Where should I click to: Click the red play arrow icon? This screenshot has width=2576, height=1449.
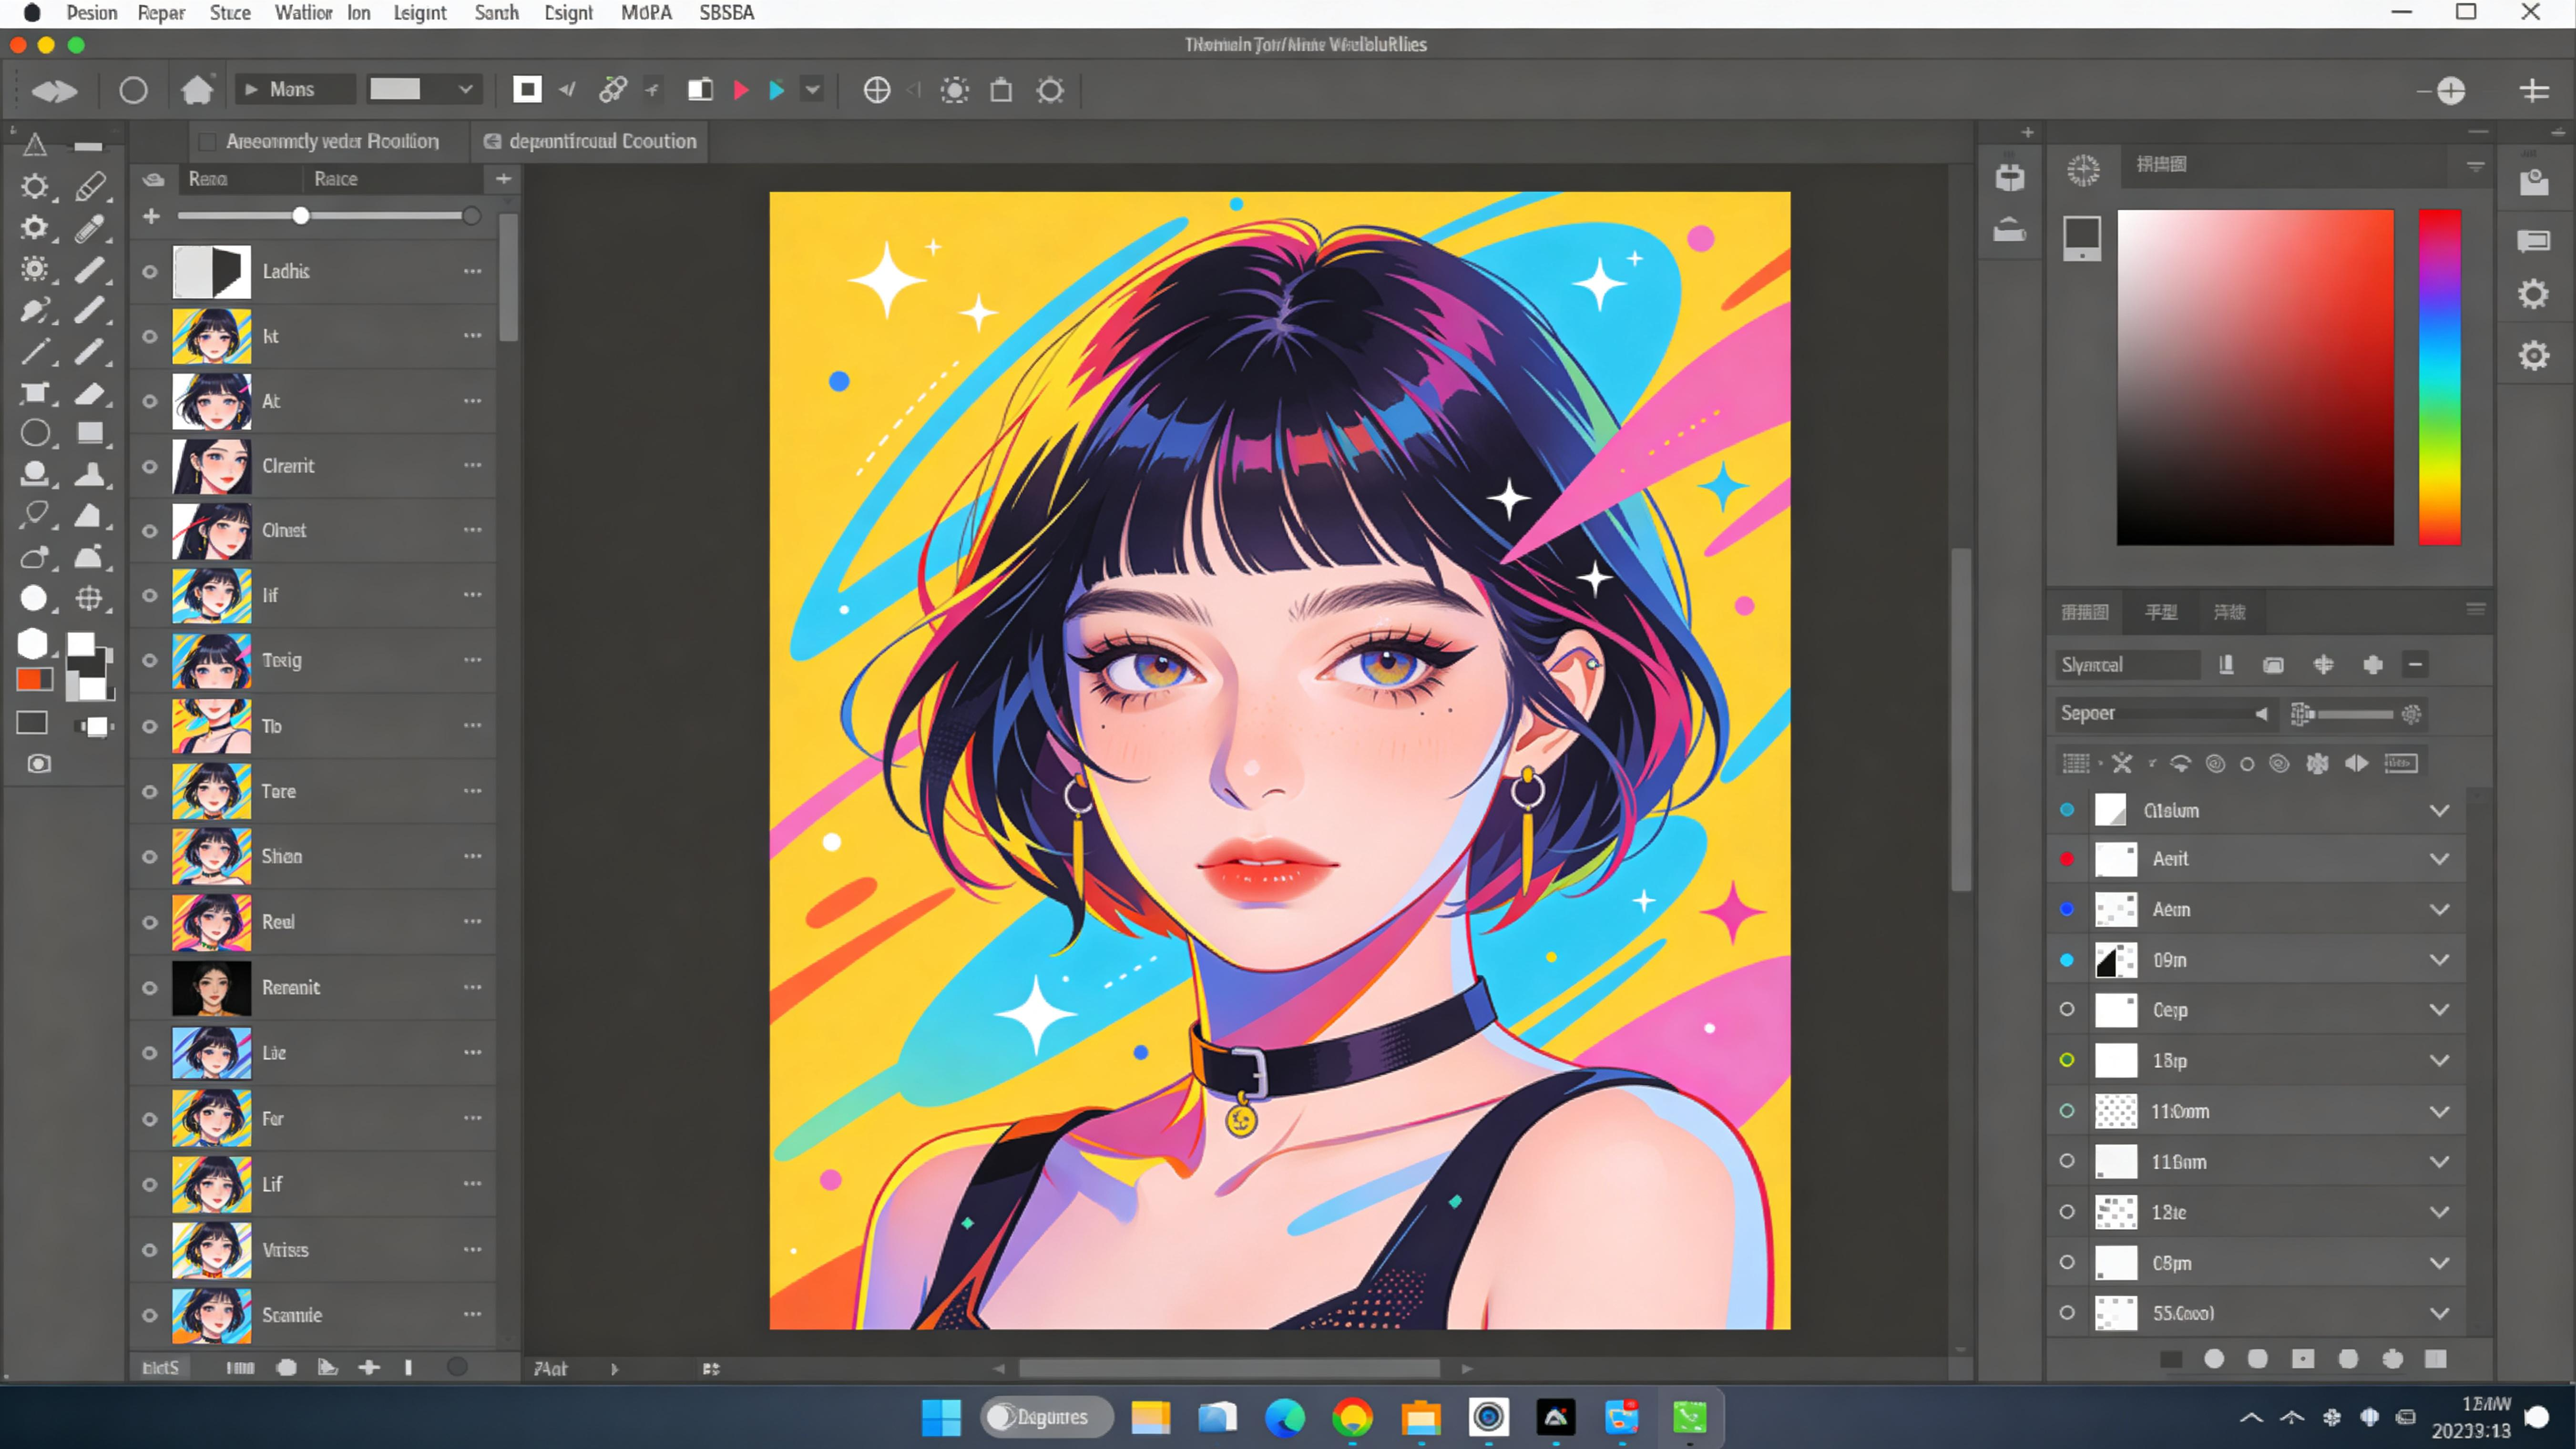tap(741, 90)
